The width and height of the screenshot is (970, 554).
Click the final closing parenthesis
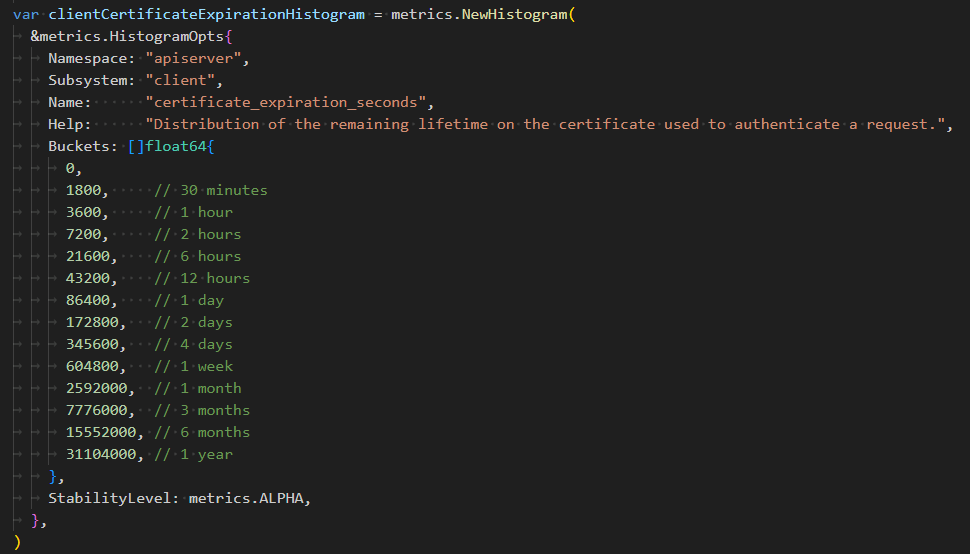(17, 542)
